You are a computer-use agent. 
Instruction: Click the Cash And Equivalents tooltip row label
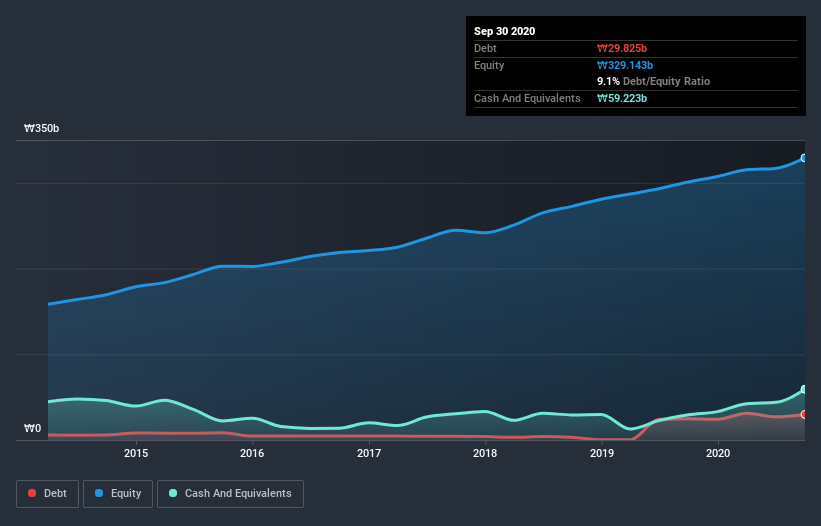[x=527, y=98]
